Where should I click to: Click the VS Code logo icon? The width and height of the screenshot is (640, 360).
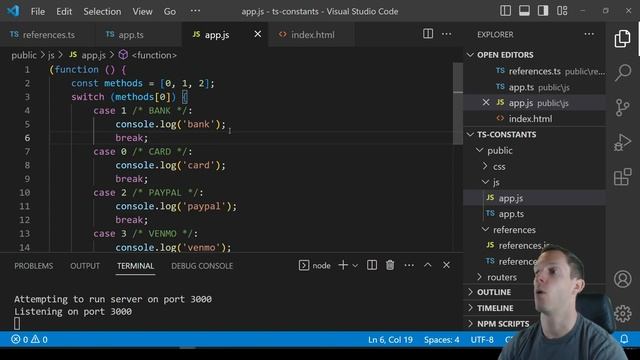(x=13, y=11)
